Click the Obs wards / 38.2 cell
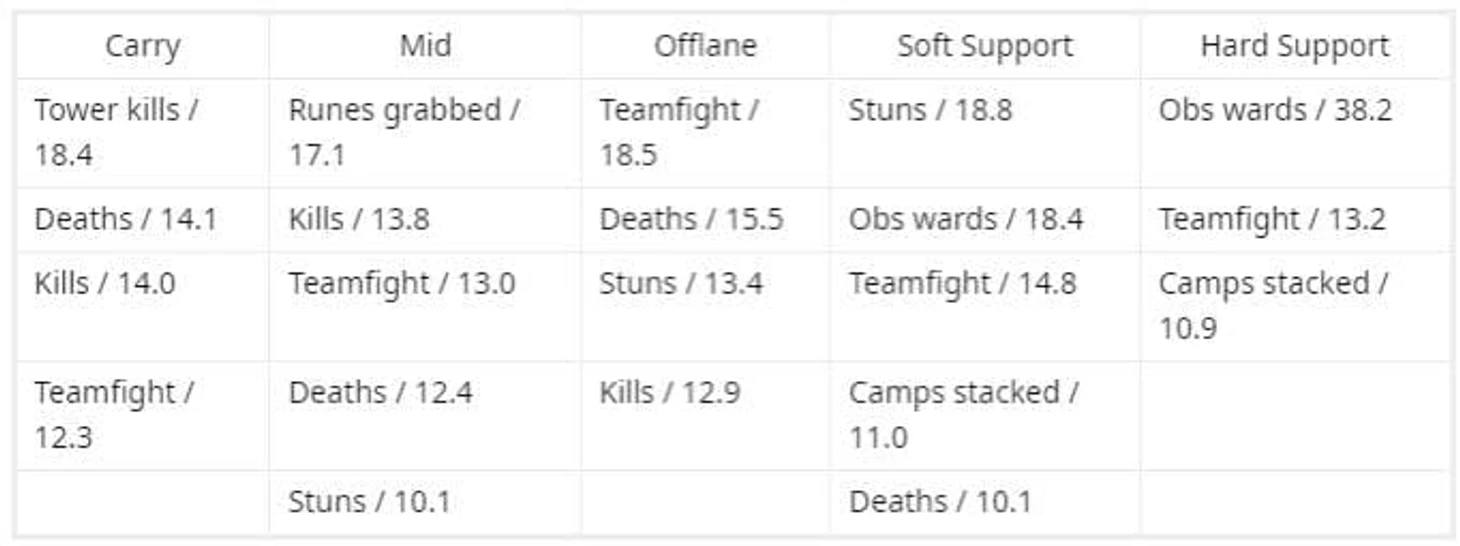 coord(1275,110)
